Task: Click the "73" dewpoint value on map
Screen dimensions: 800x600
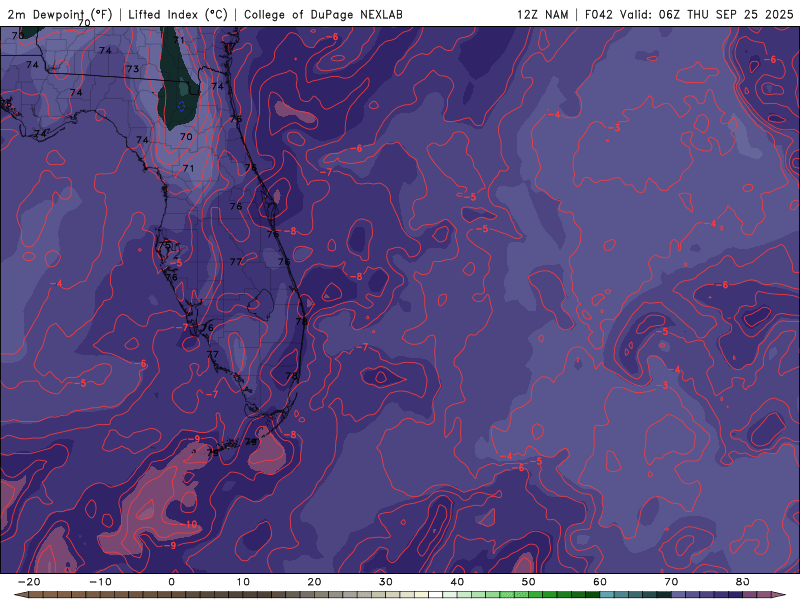Action: 133,69
